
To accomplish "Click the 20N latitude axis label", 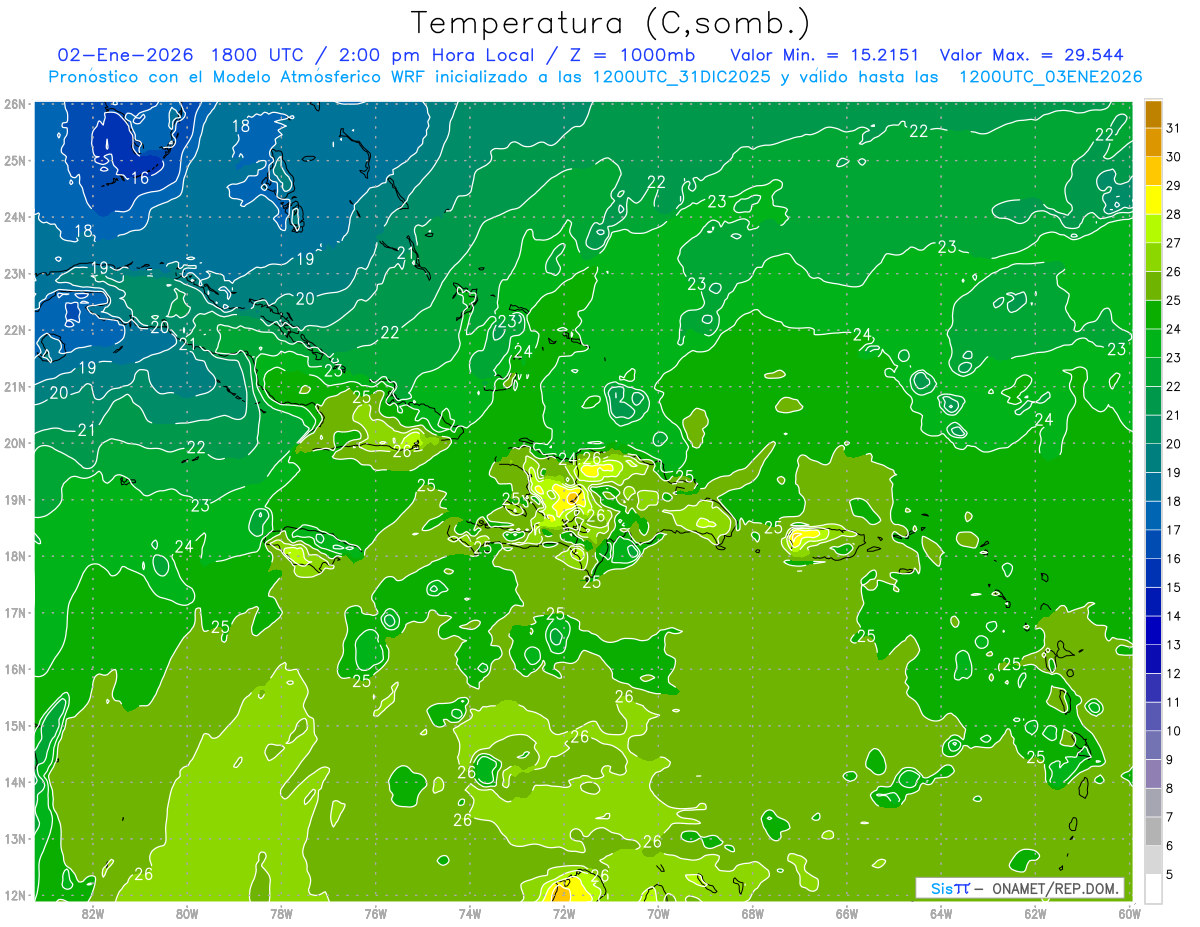I will point(15,443).
